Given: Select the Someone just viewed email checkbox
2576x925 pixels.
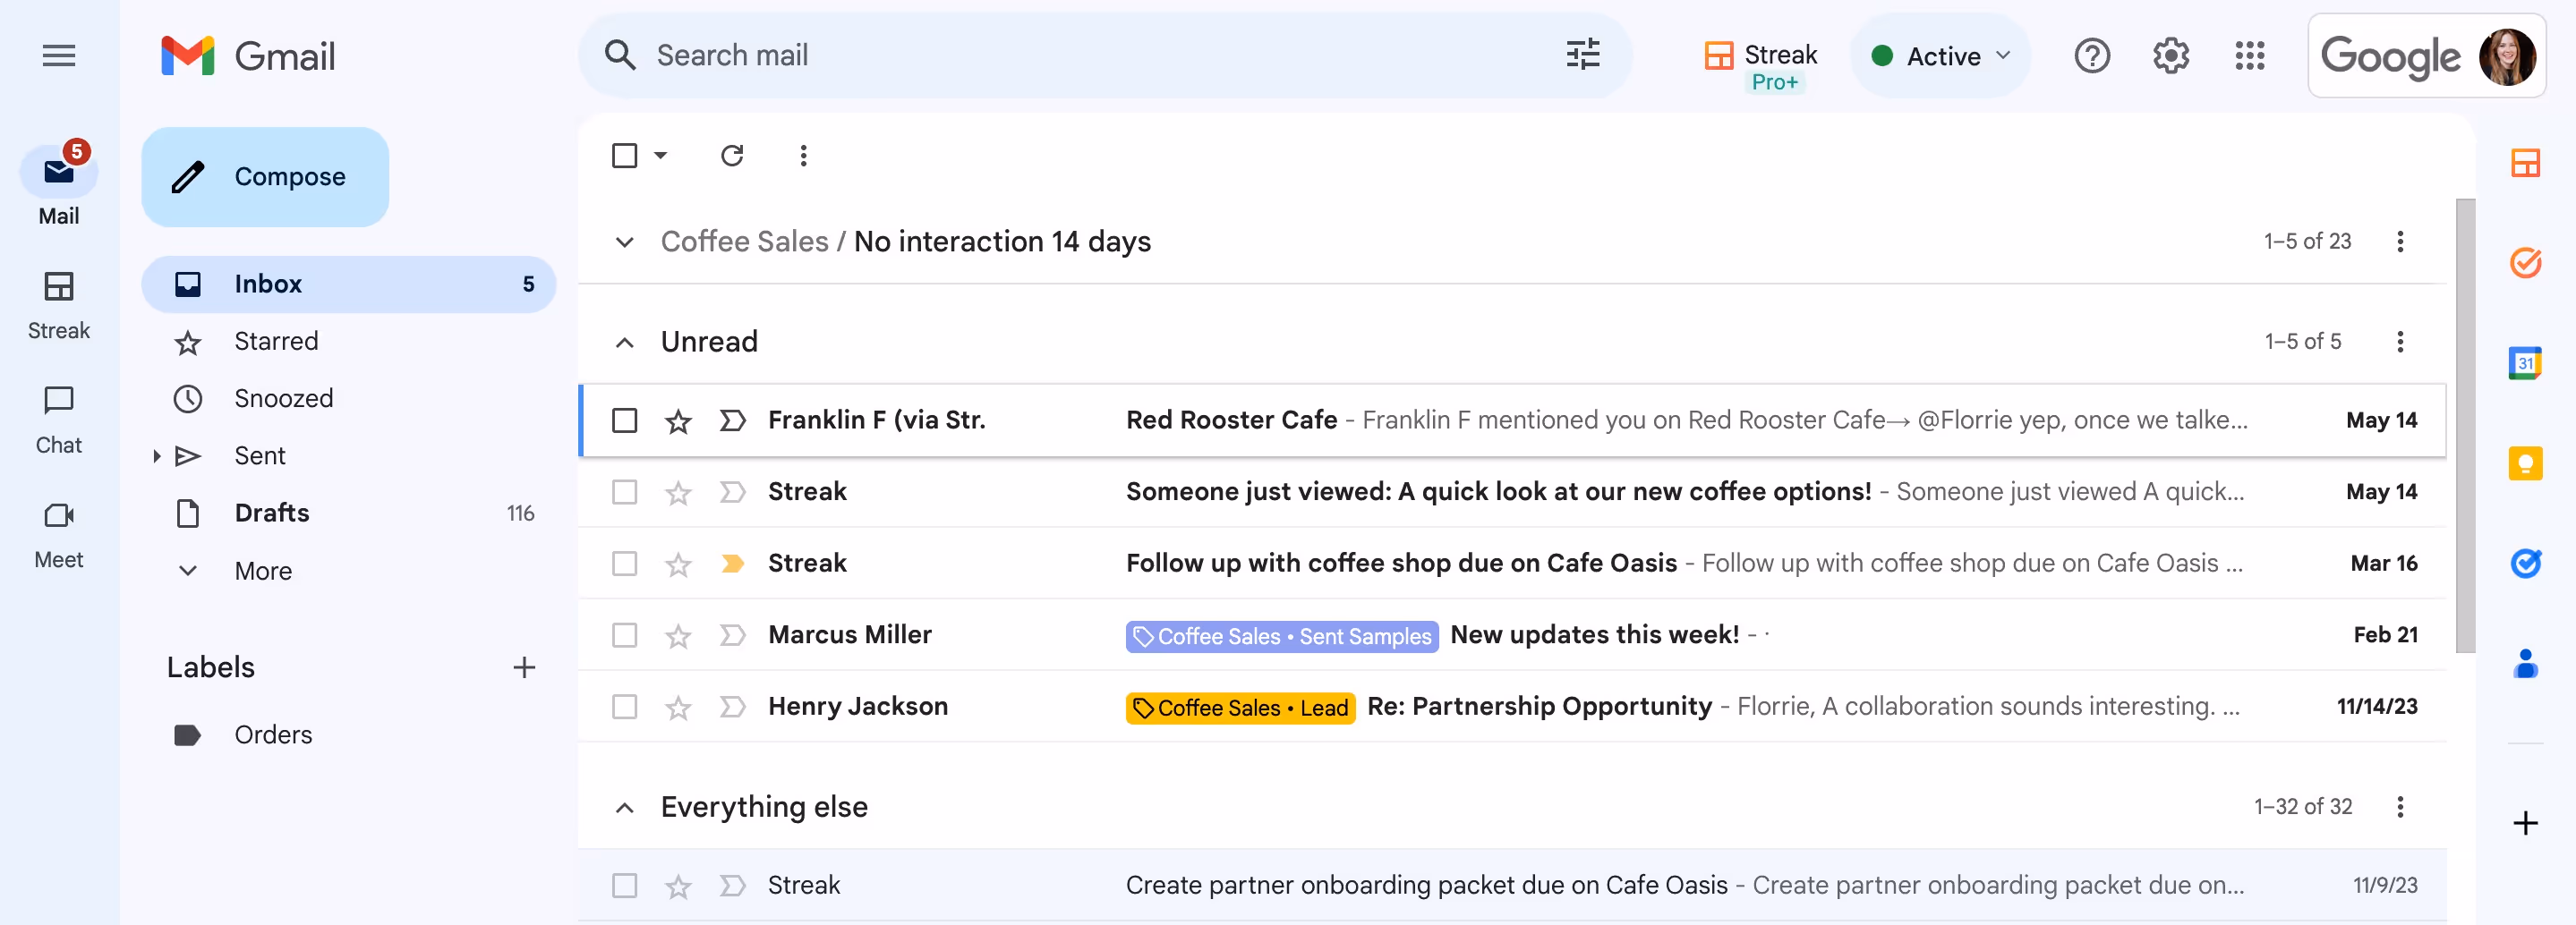Looking at the screenshot, I should click(x=624, y=492).
